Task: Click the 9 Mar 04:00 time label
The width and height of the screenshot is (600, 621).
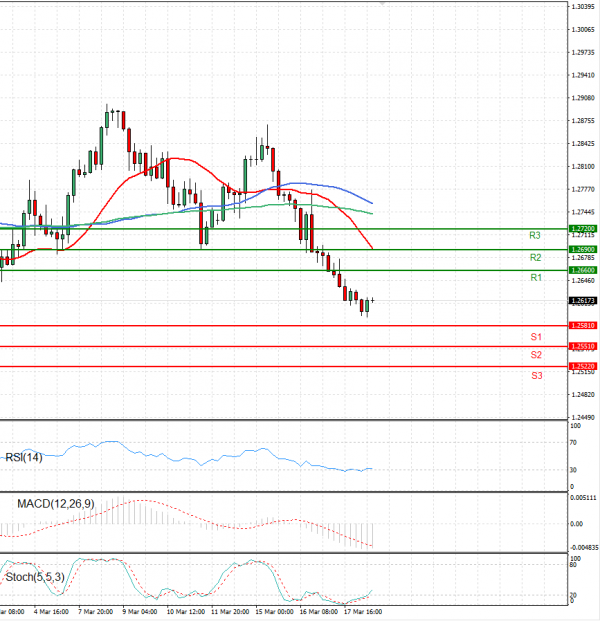Action: (x=139, y=612)
